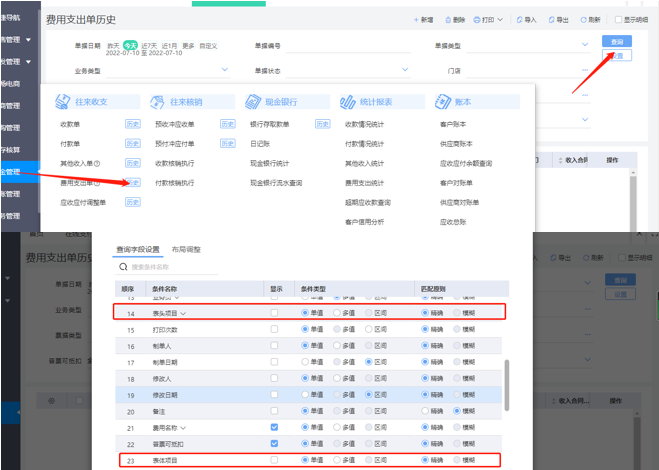Screen dimensions: 659x470
Task: Toggle the 显示明细 checkbox
Action: point(619,19)
